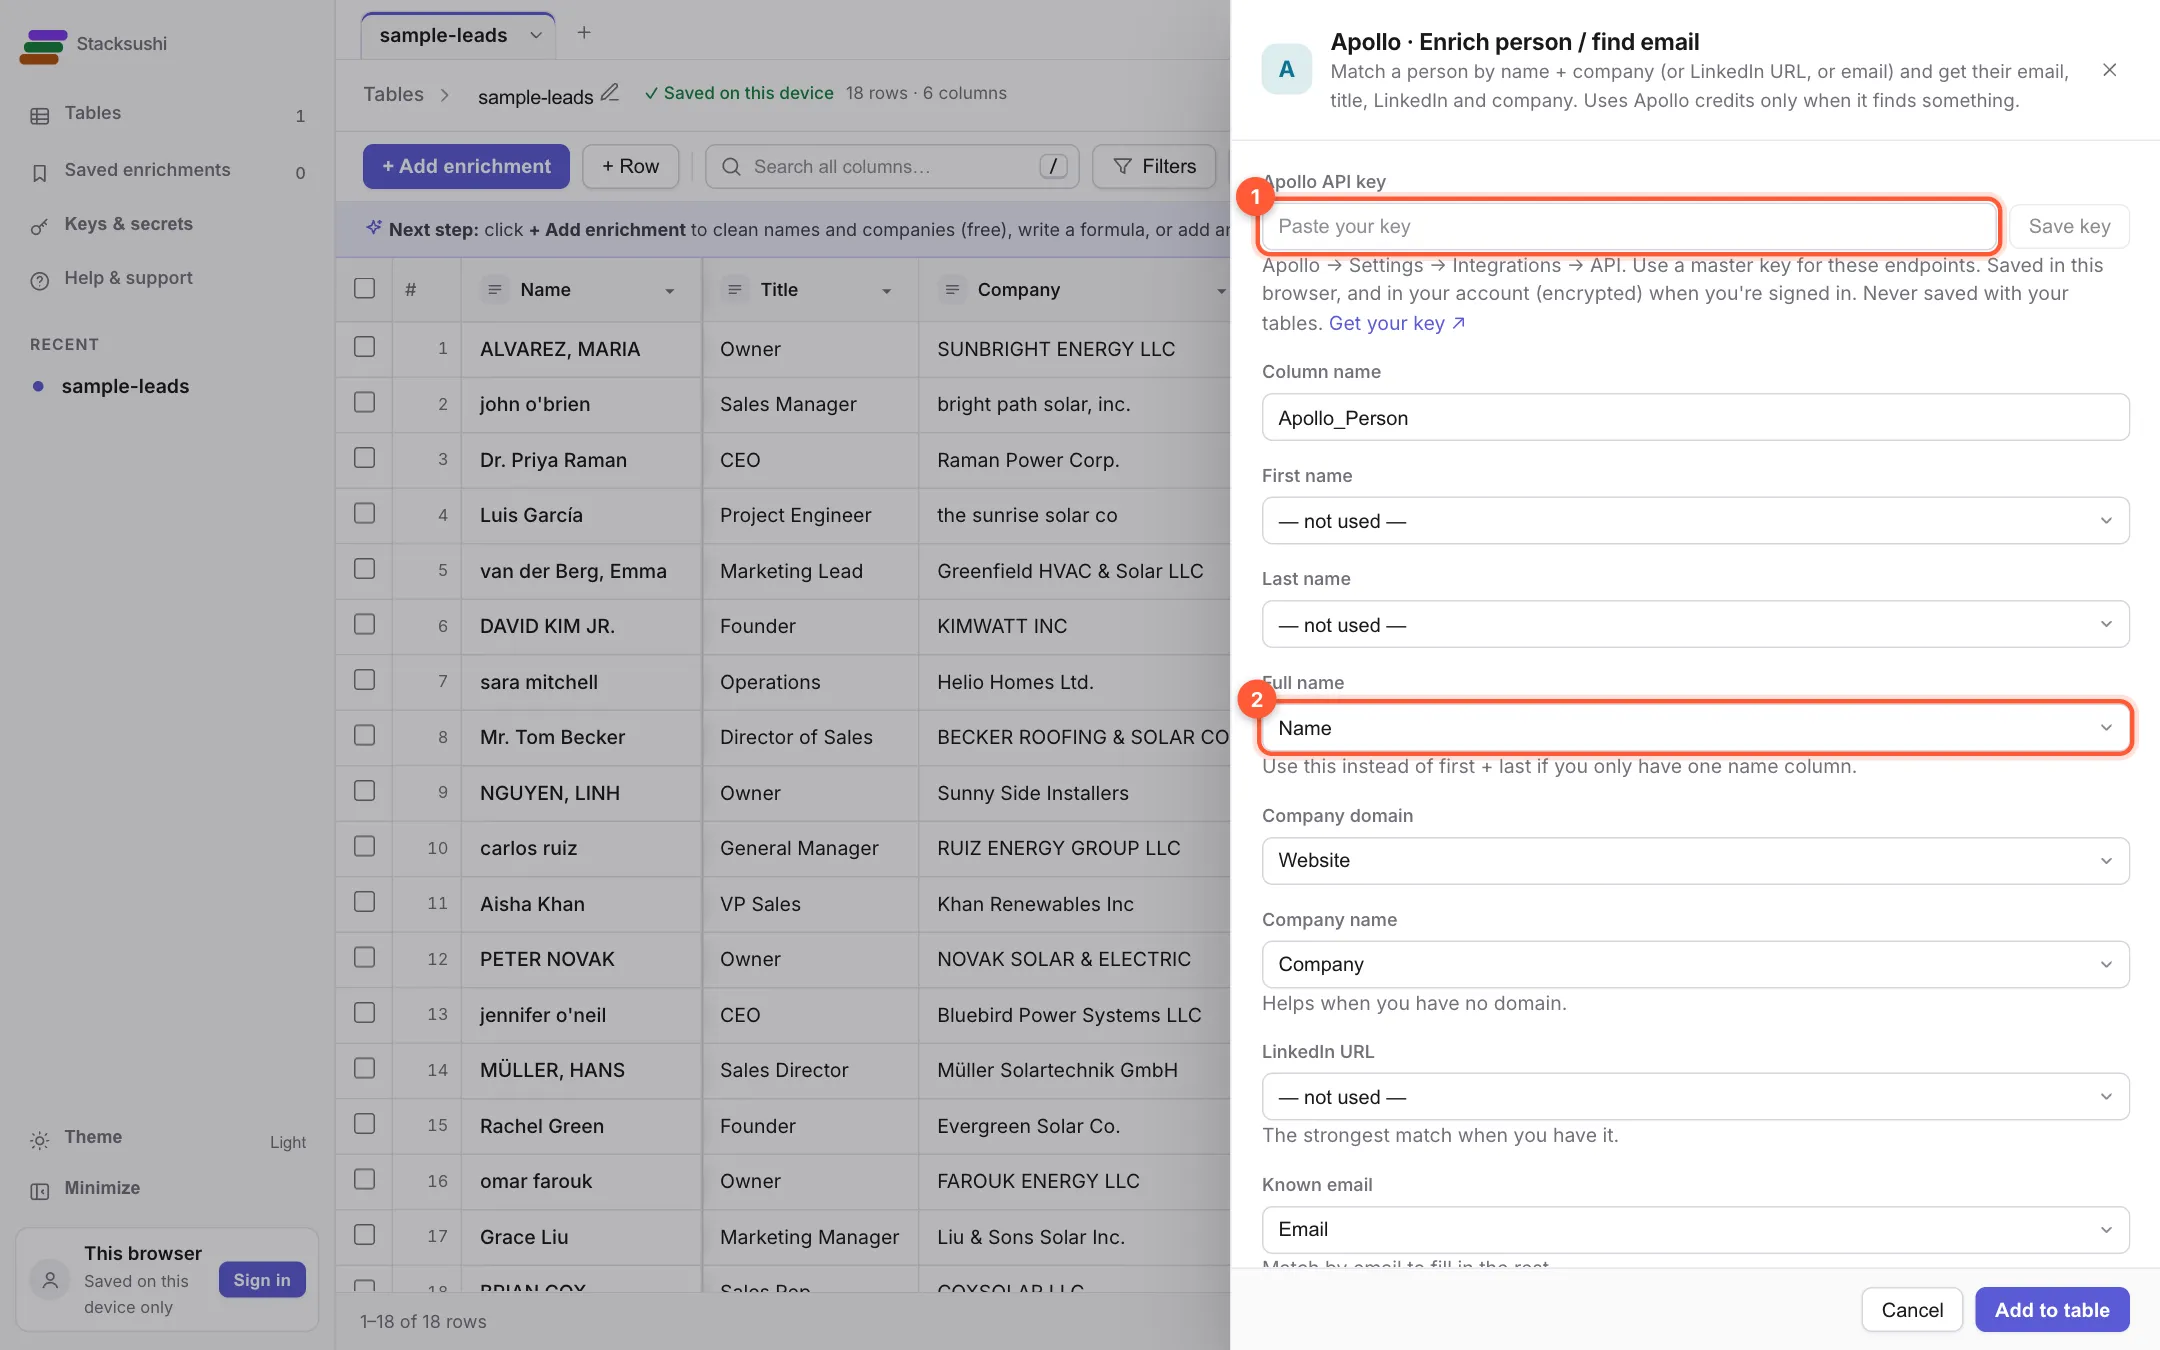Click the plus icon to add a new tab

tap(584, 33)
